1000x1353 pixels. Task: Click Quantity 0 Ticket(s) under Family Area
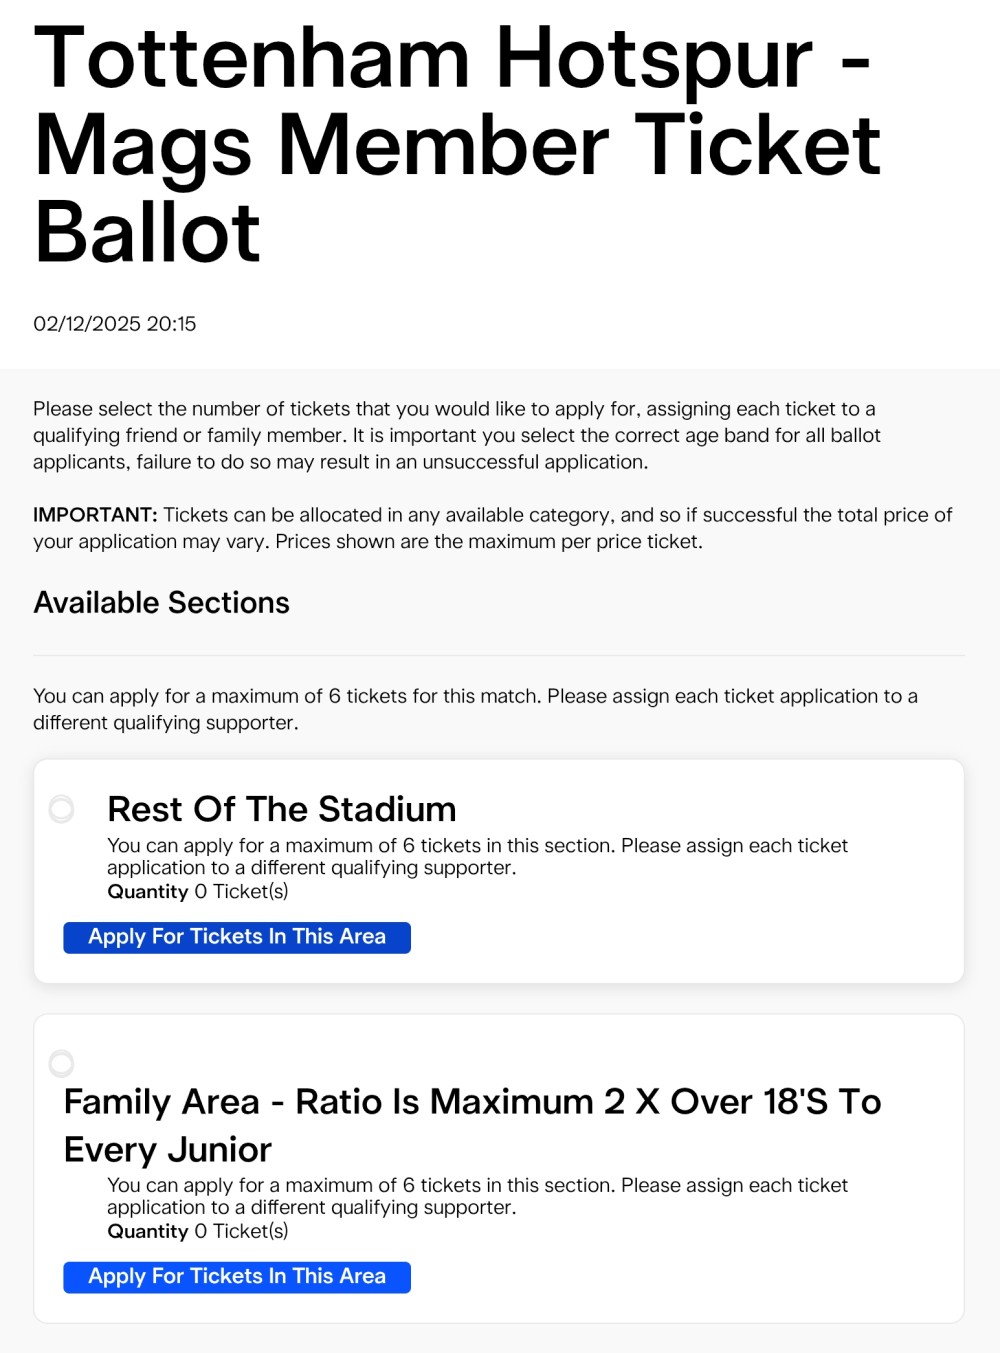(198, 1232)
